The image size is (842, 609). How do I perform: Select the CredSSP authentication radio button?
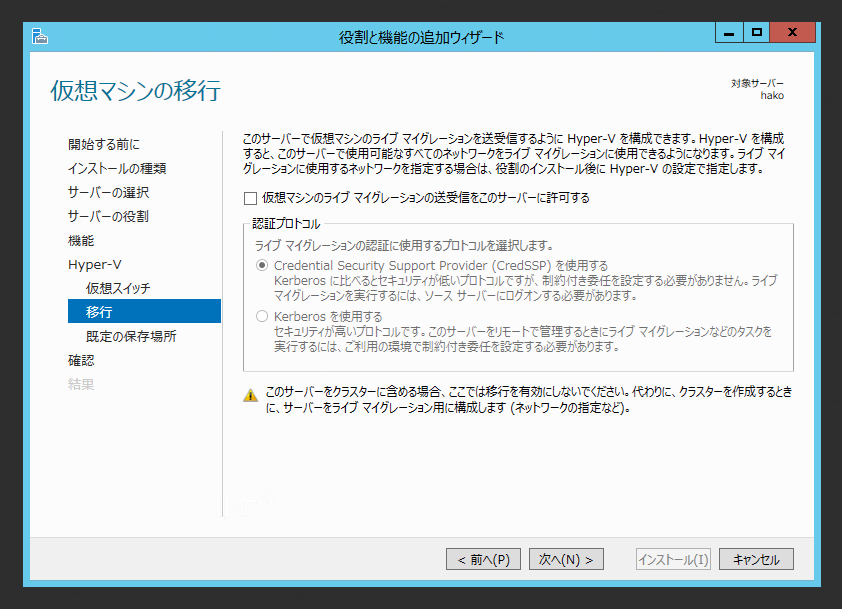coord(262,265)
